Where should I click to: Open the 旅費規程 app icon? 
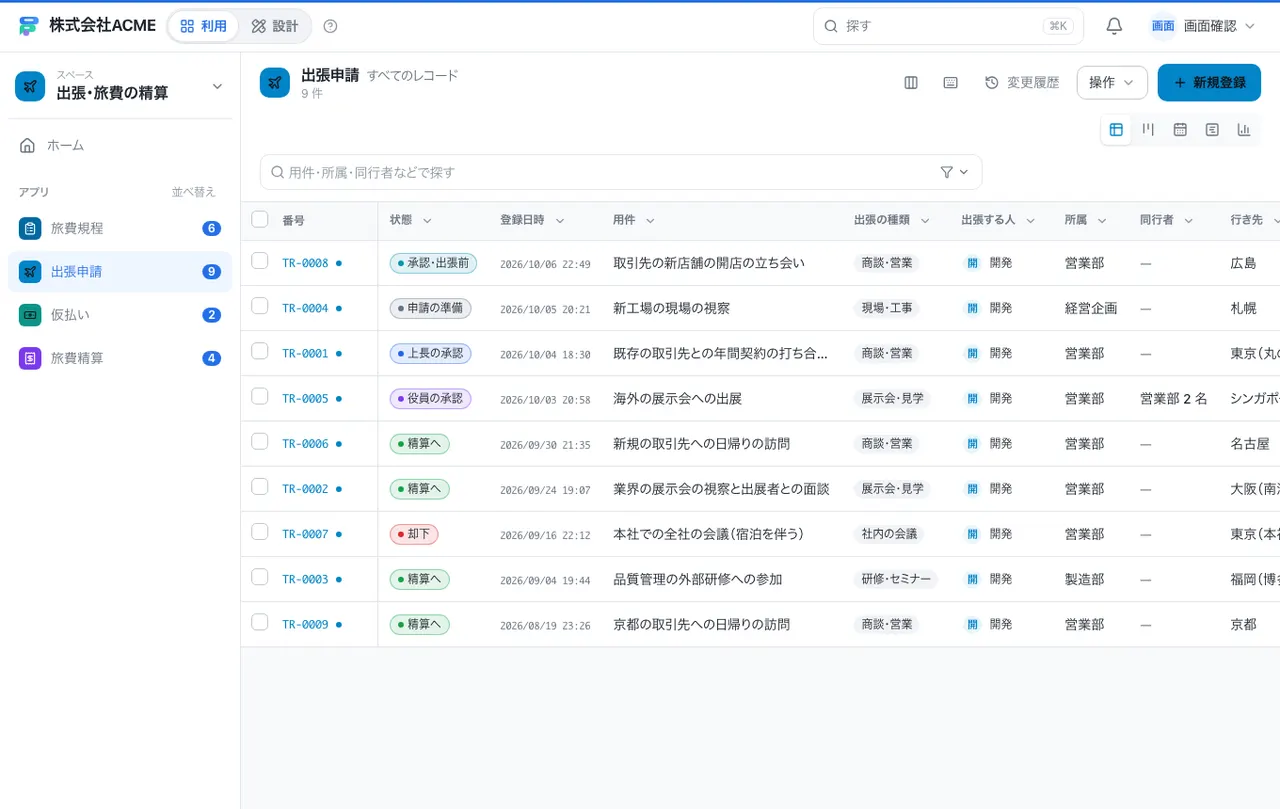pyautogui.click(x=30, y=228)
